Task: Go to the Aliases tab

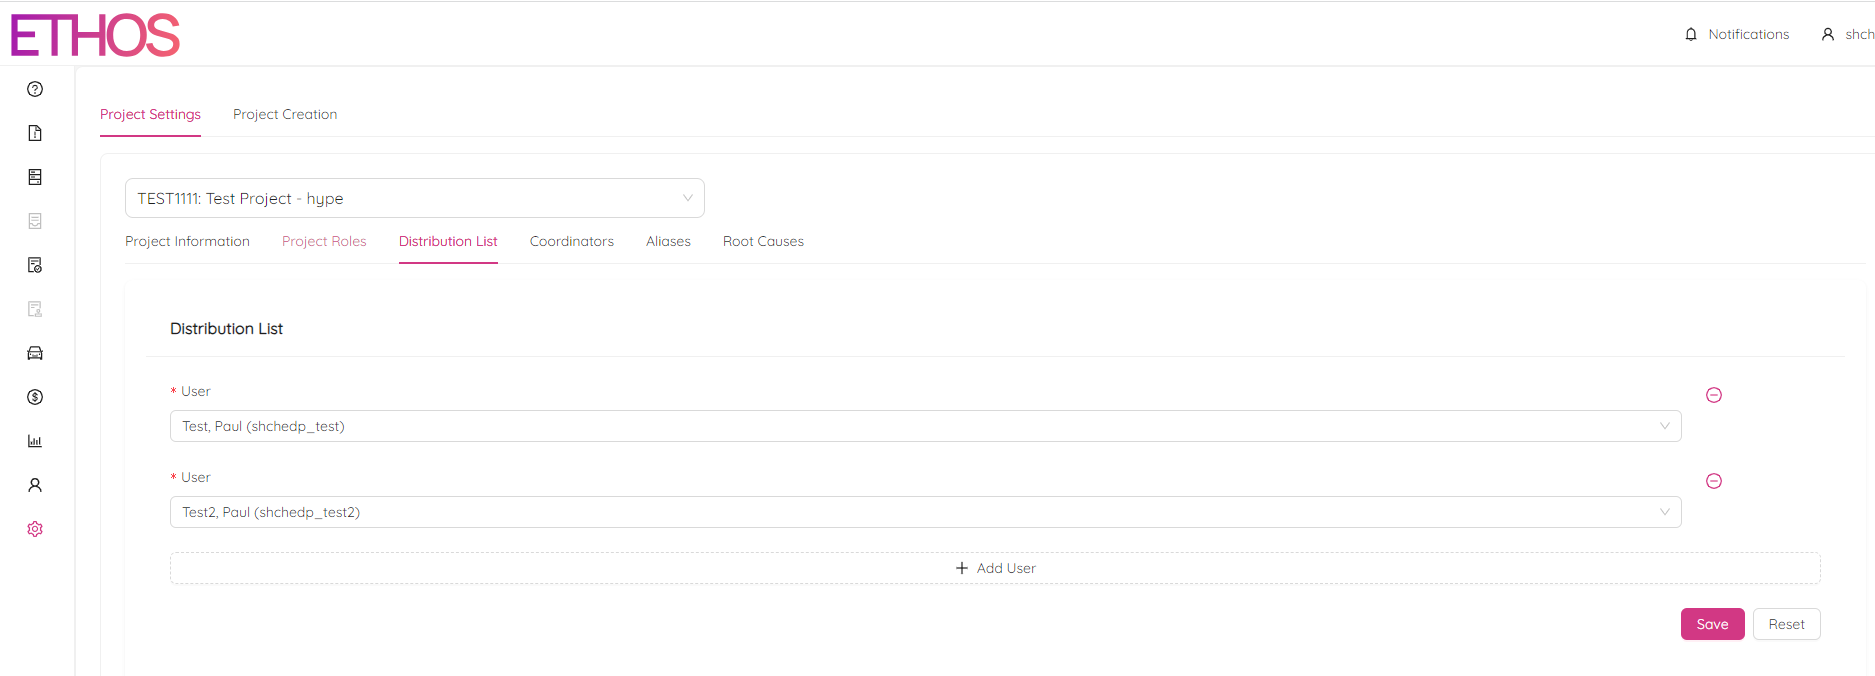Action: 668,241
